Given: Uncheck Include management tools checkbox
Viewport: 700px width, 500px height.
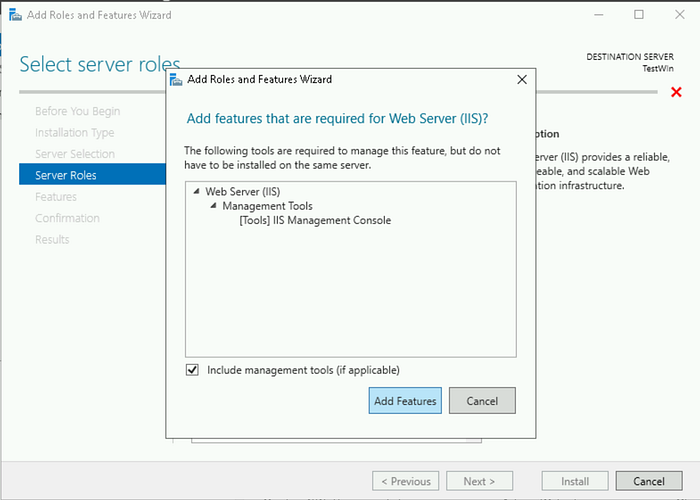Looking at the screenshot, I should click(192, 370).
